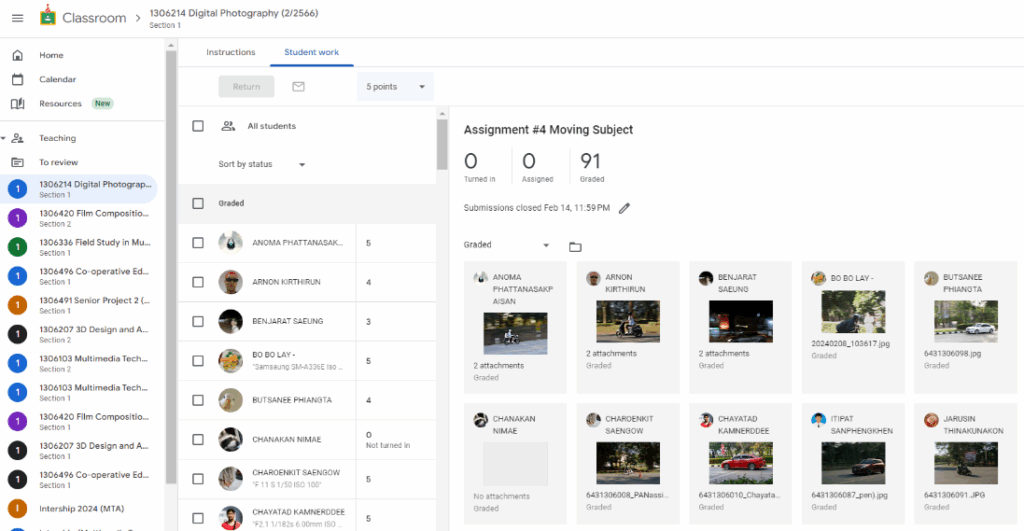Open BUTSANEE PHIANGTA's submission thumbnail

tap(965, 321)
